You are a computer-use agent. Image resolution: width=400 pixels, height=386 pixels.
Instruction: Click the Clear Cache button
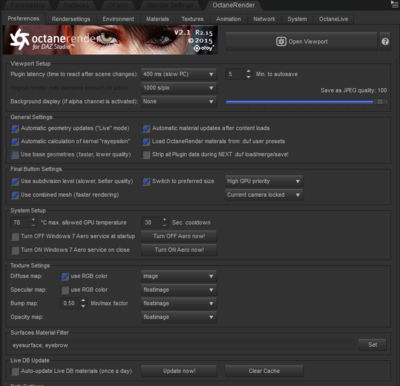(x=264, y=371)
